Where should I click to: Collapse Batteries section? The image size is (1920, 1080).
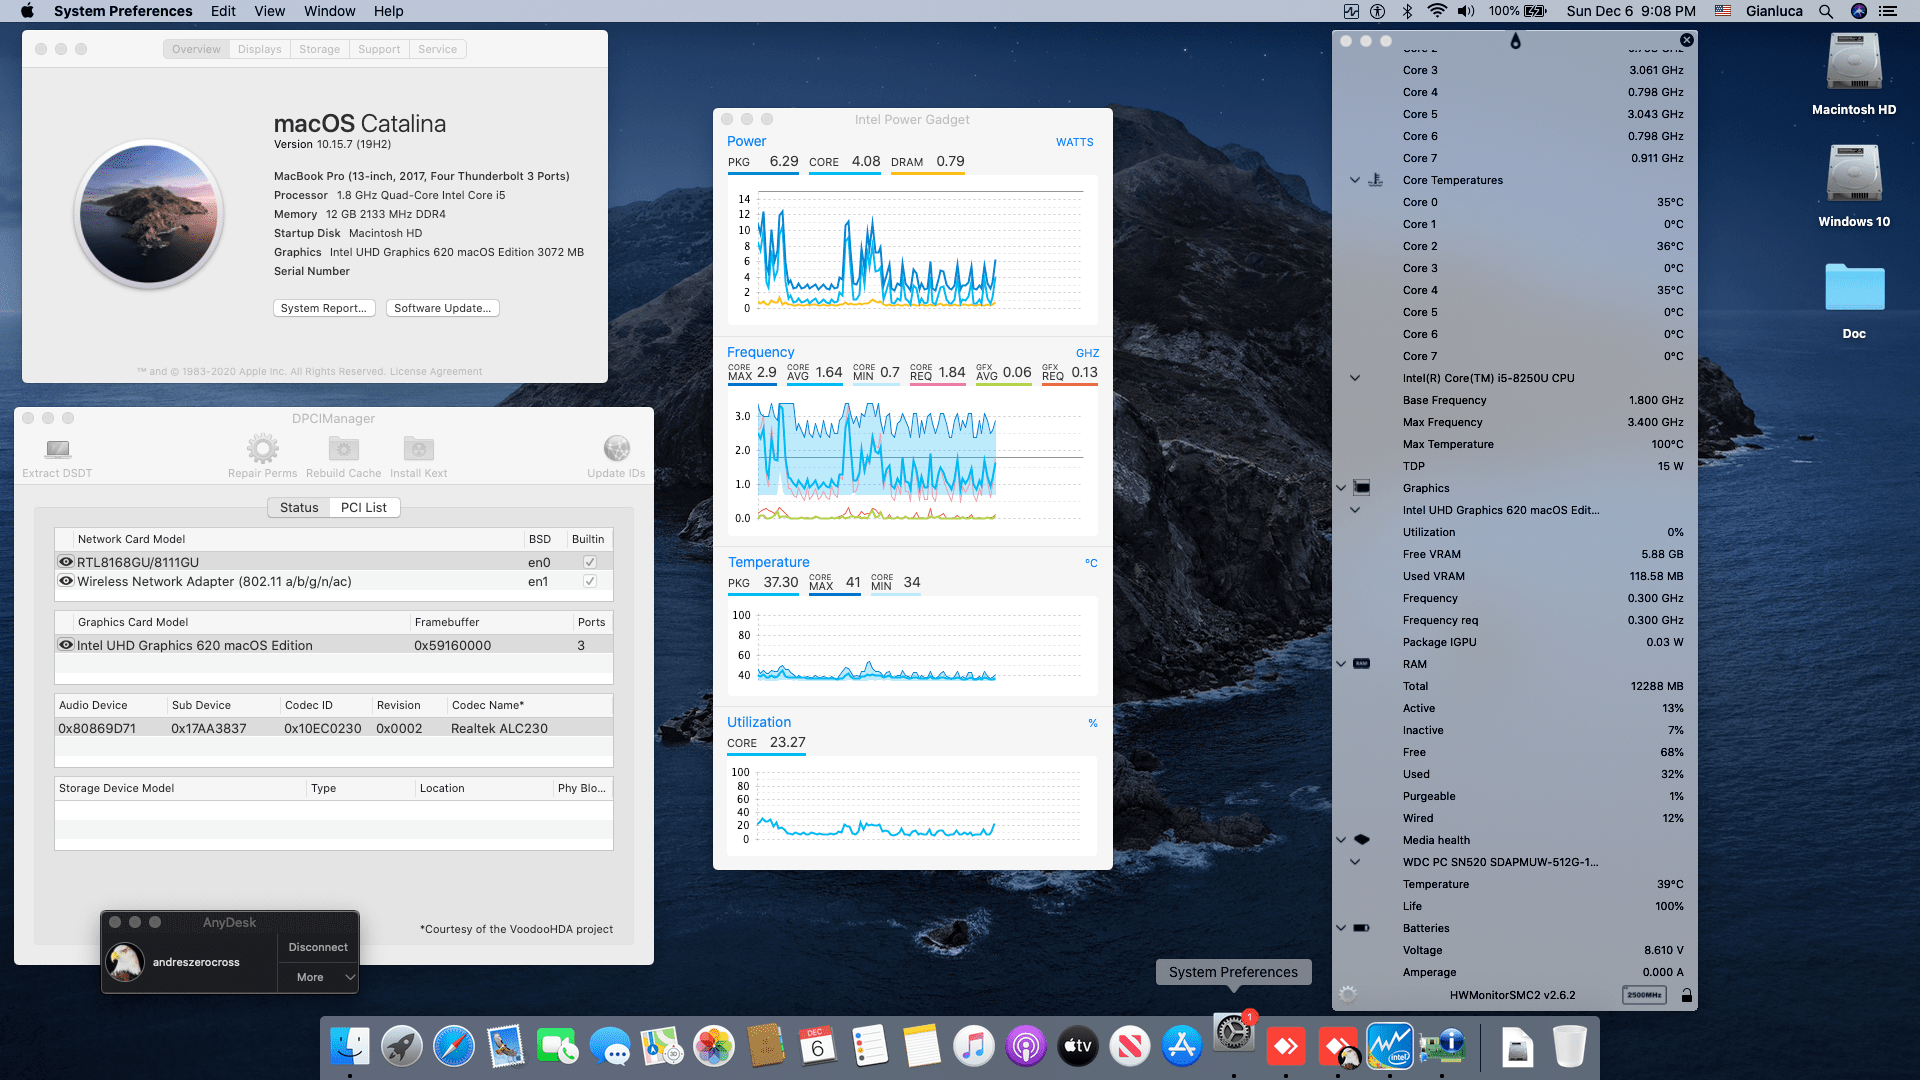[x=1341, y=928]
